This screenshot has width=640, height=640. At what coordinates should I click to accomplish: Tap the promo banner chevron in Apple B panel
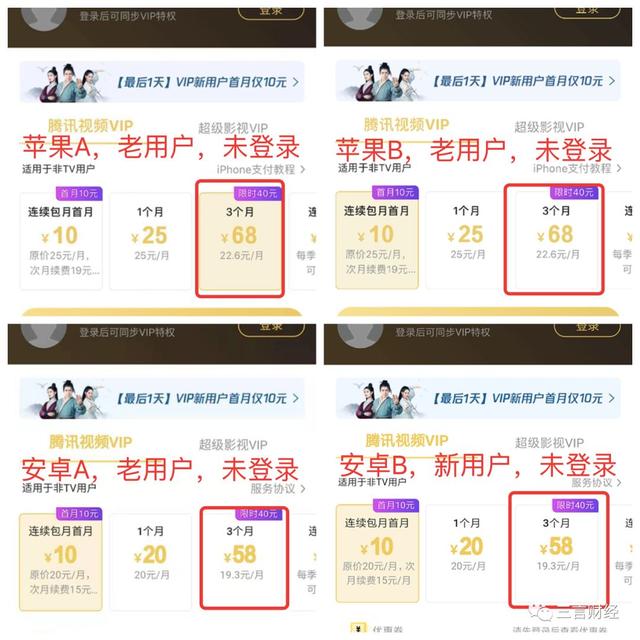pos(611,81)
